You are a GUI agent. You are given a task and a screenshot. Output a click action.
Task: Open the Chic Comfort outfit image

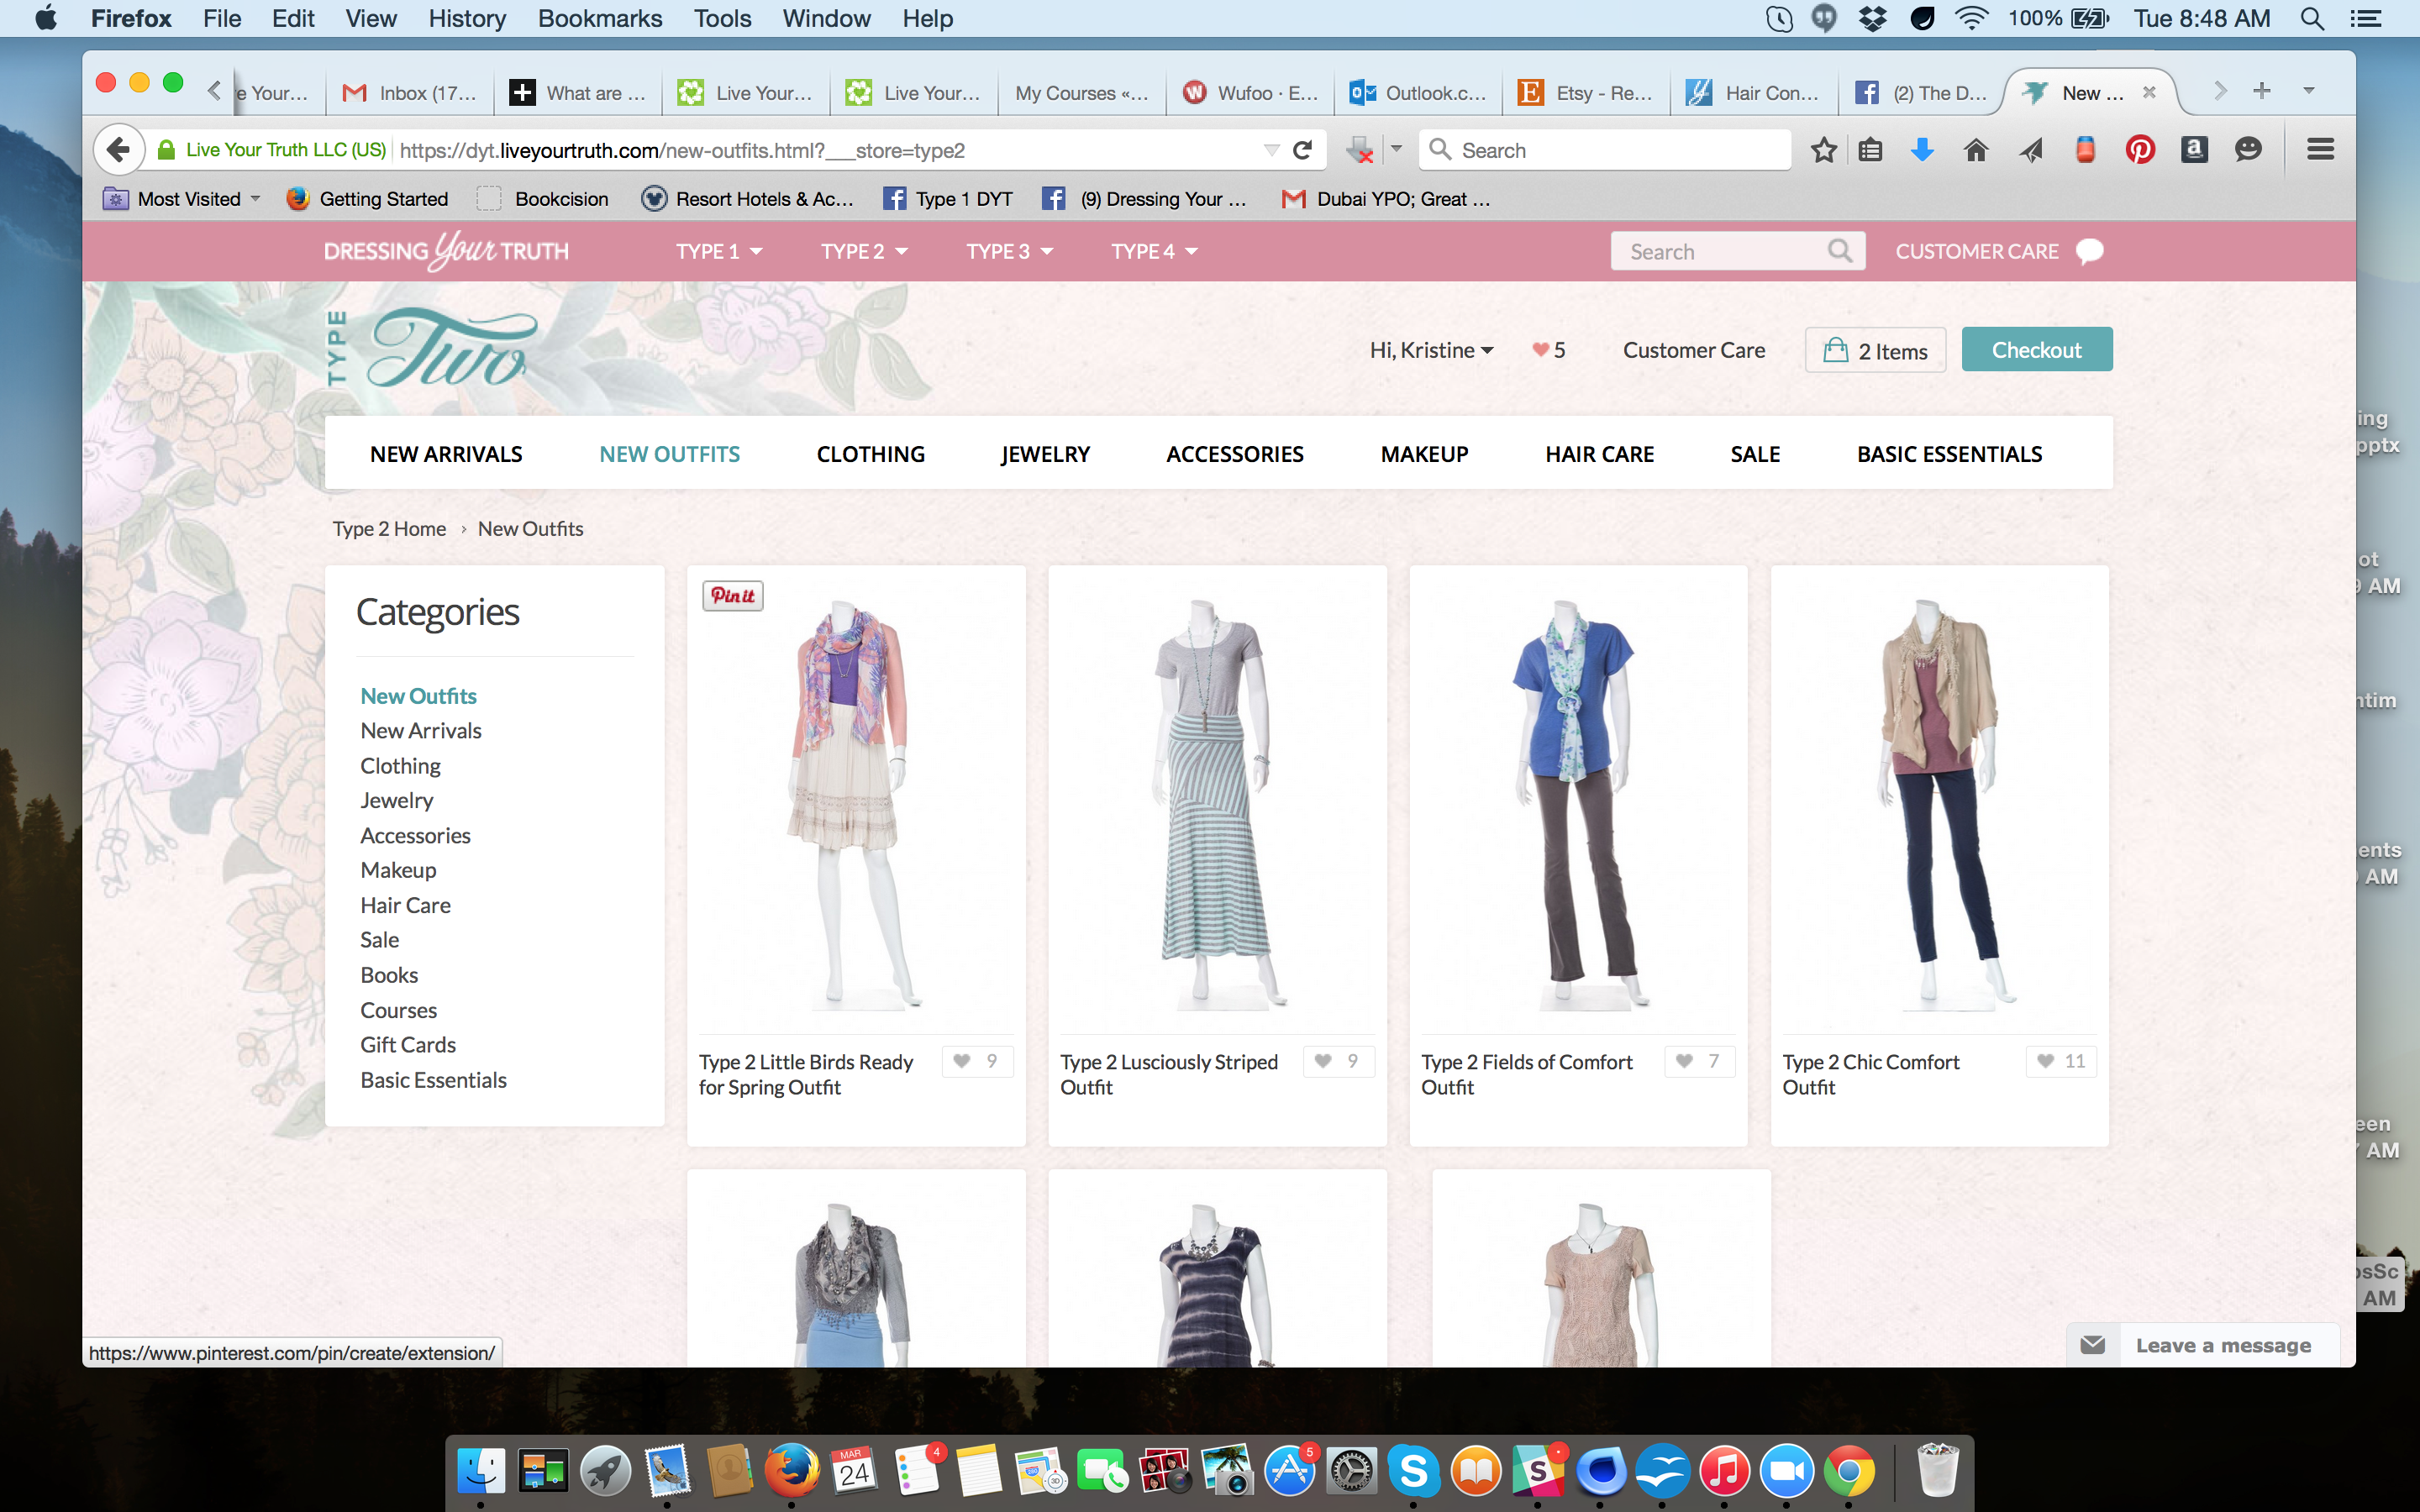point(1939,804)
